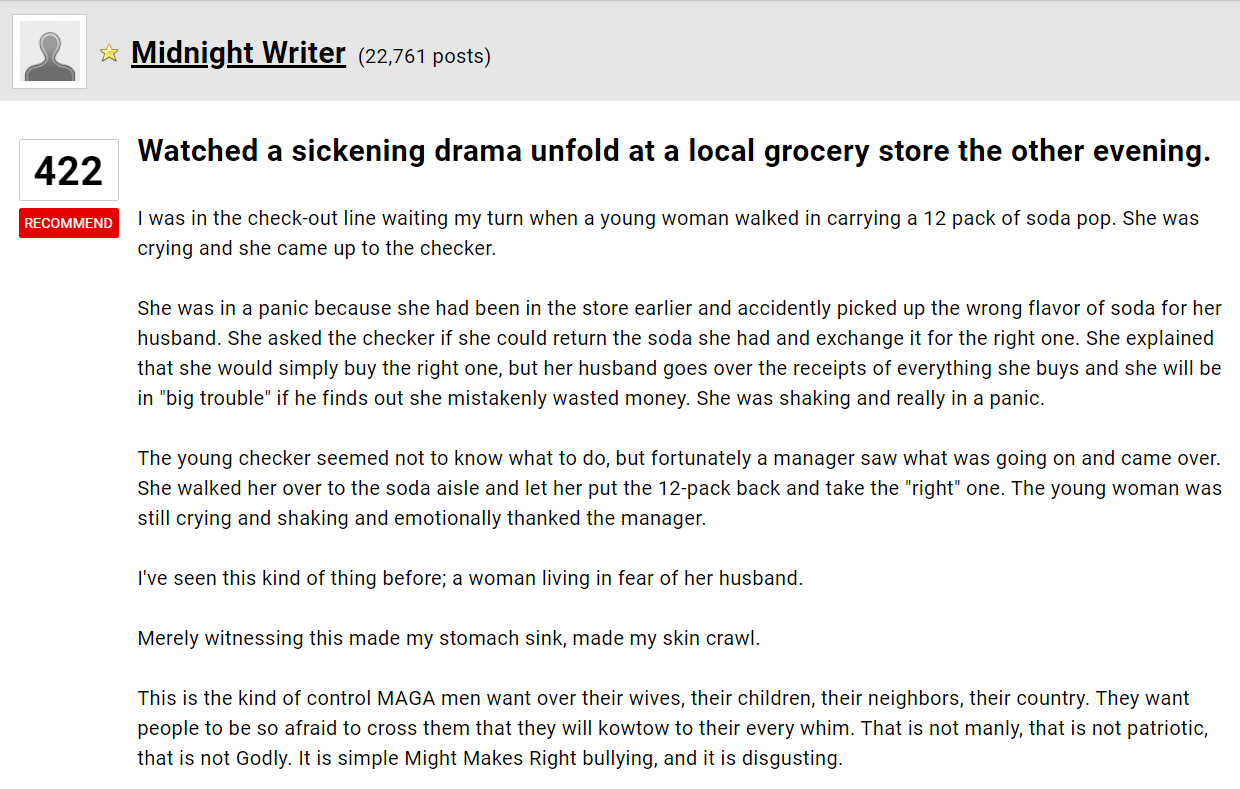1240x789 pixels.
Task: Click the gray silhouette avatar image
Action: (50, 52)
